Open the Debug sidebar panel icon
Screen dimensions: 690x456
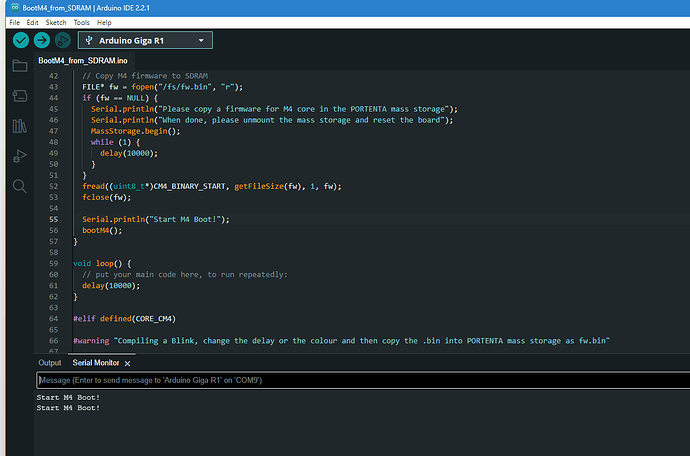click(19, 156)
